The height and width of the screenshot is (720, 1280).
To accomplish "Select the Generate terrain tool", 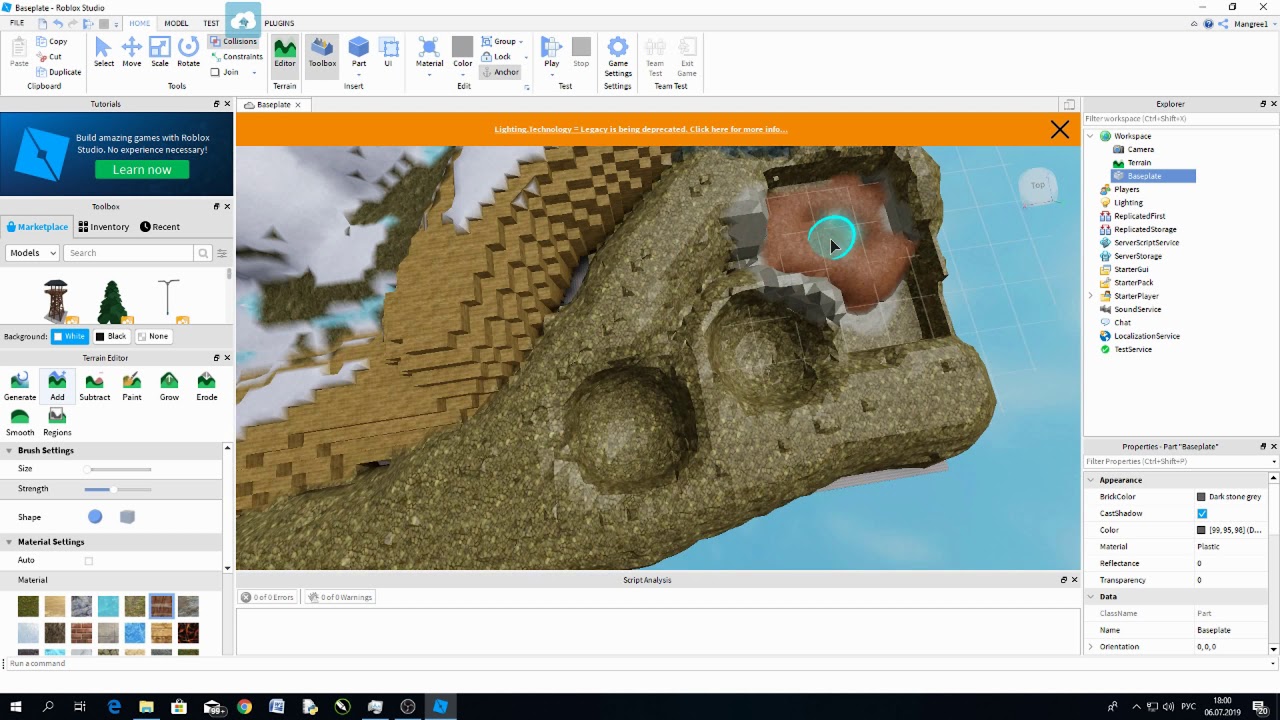I will pyautogui.click(x=20, y=386).
